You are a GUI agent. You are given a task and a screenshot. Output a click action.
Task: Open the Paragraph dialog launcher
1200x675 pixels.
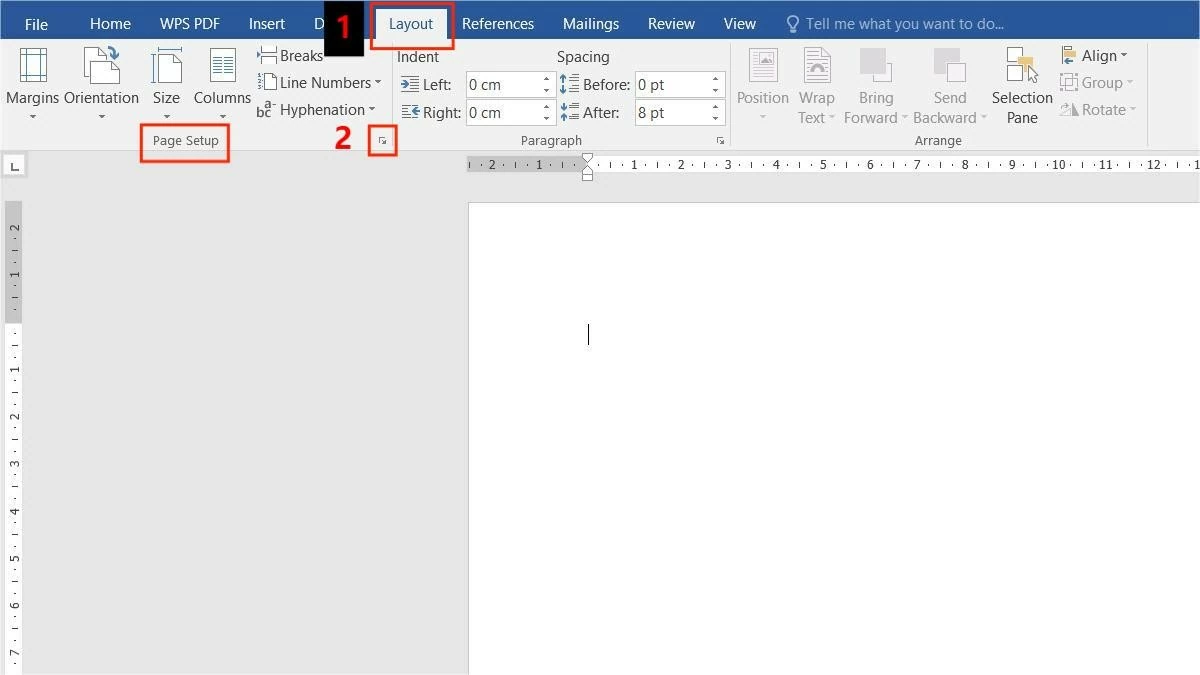[720, 141]
